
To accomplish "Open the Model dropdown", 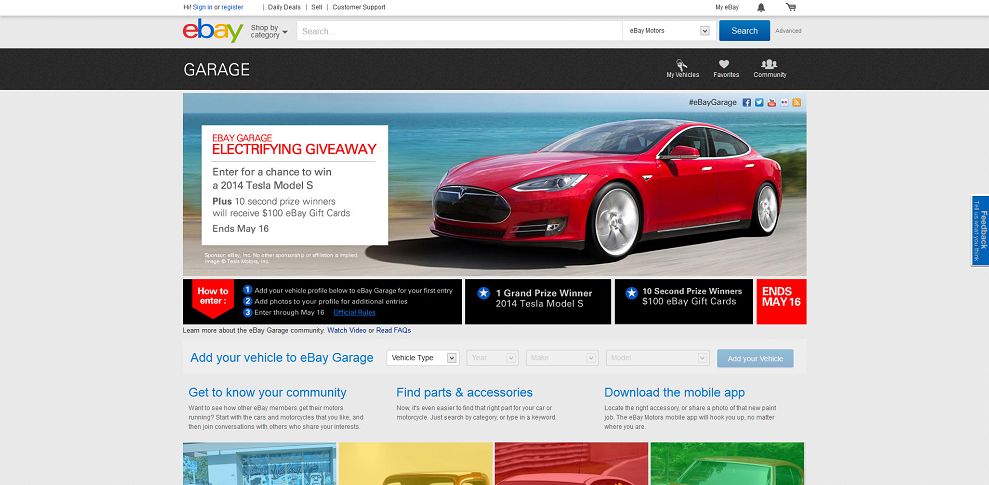I will pyautogui.click(x=658, y=358).
